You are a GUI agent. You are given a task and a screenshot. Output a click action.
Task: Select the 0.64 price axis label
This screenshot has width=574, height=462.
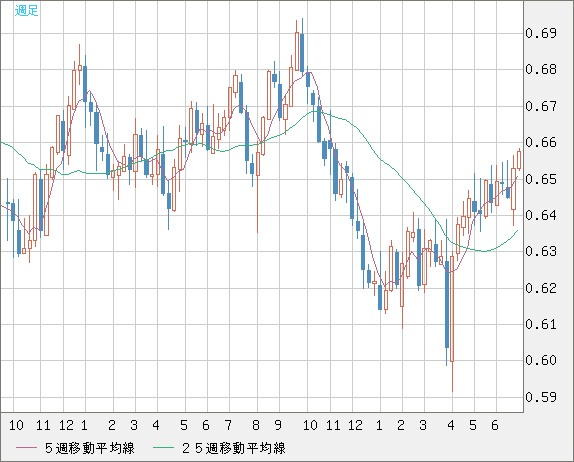541,215
